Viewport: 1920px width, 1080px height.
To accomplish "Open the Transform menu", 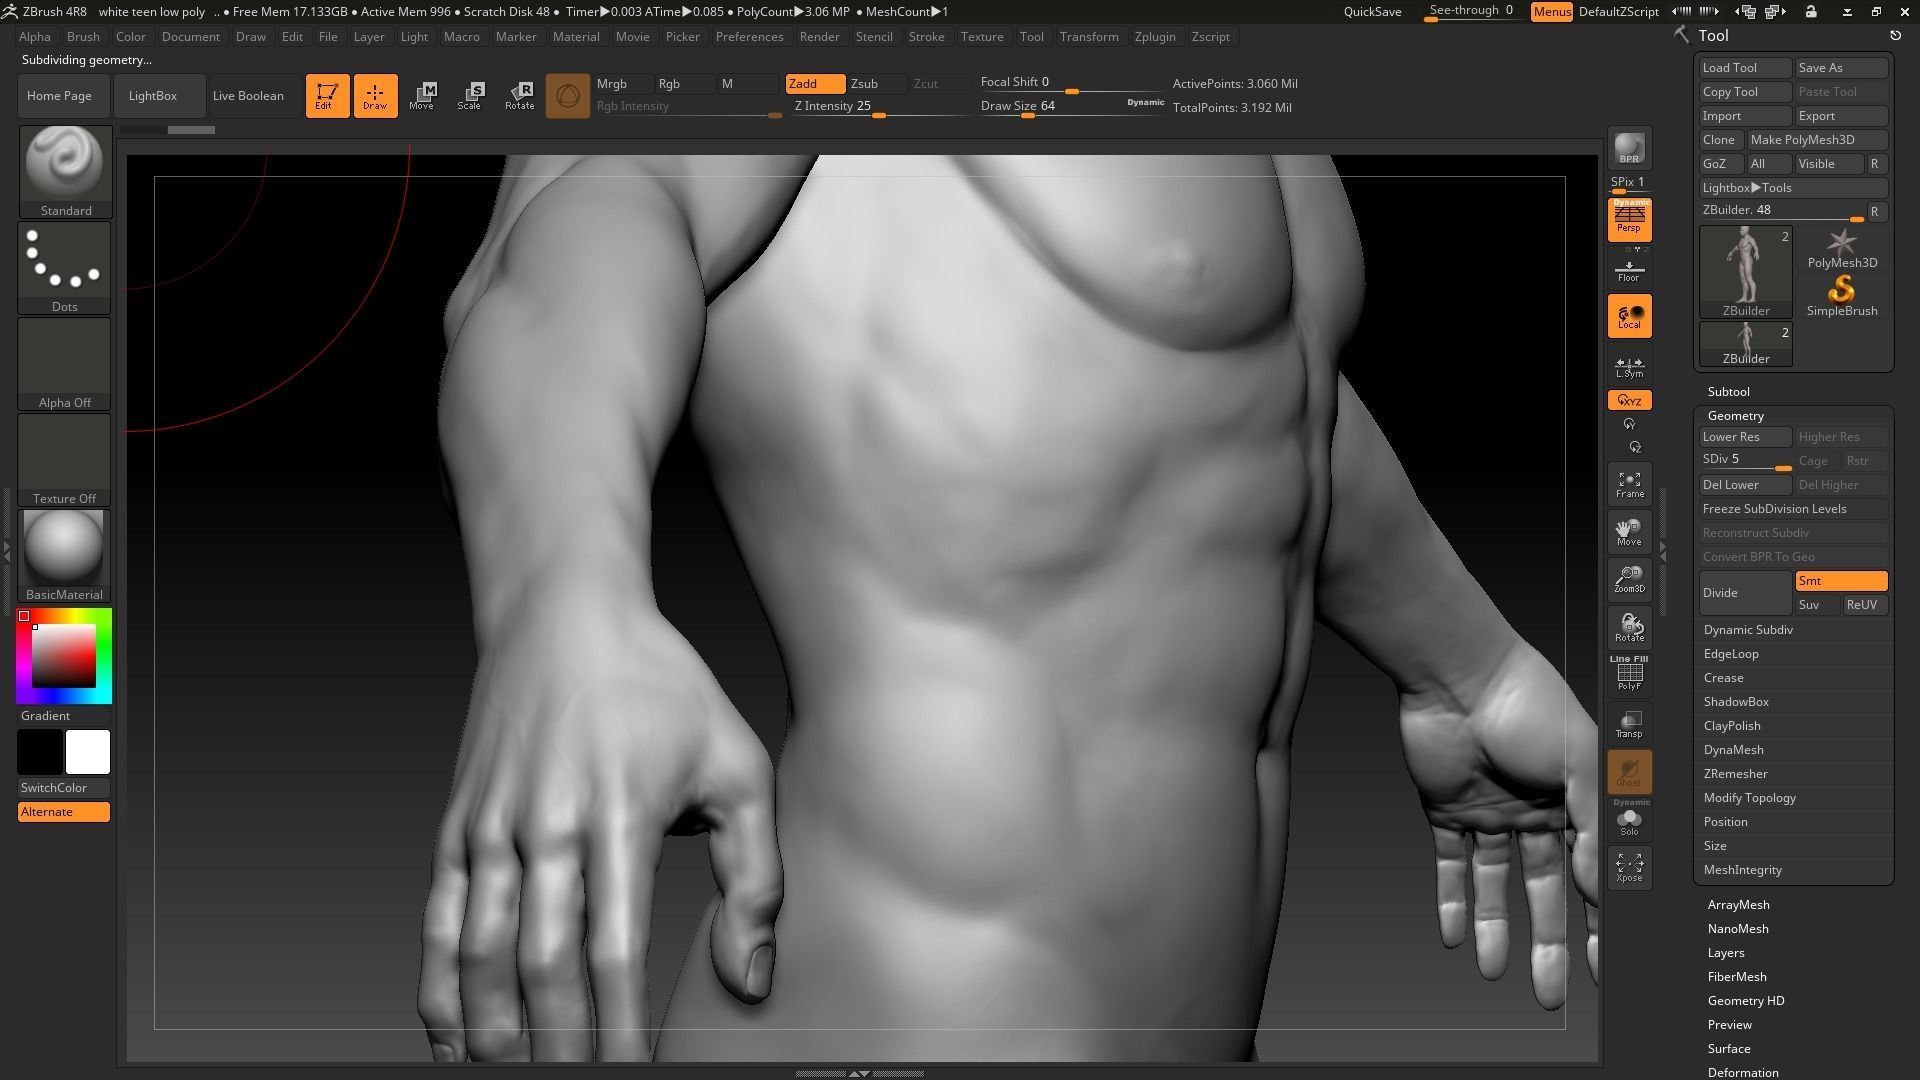I will coord(1089,37).
